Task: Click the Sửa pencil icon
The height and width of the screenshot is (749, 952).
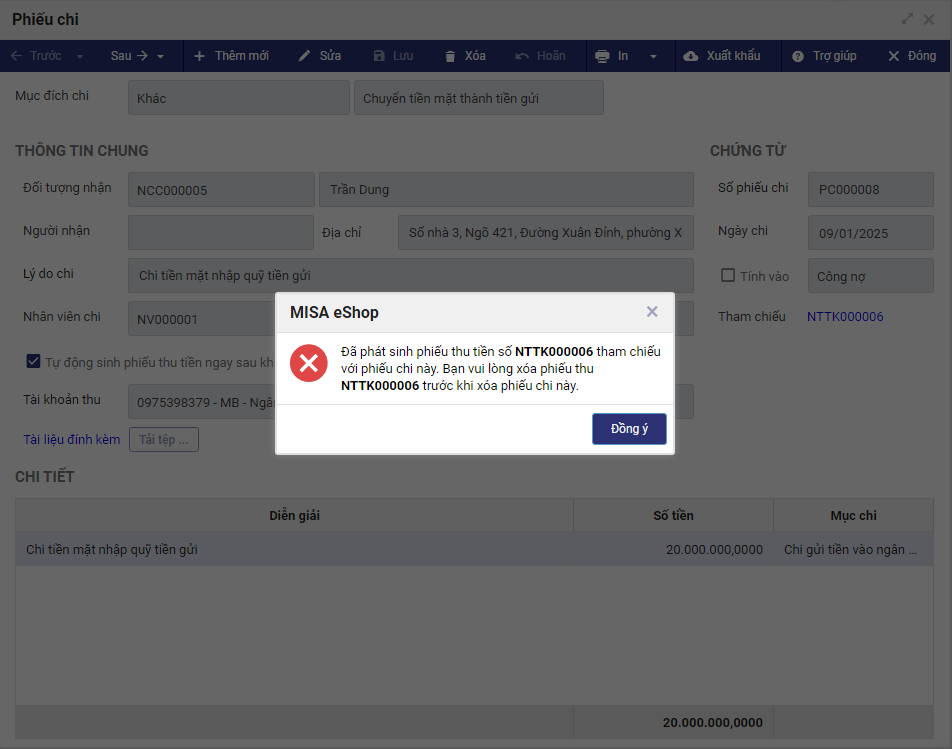Action: click(304, 56)
